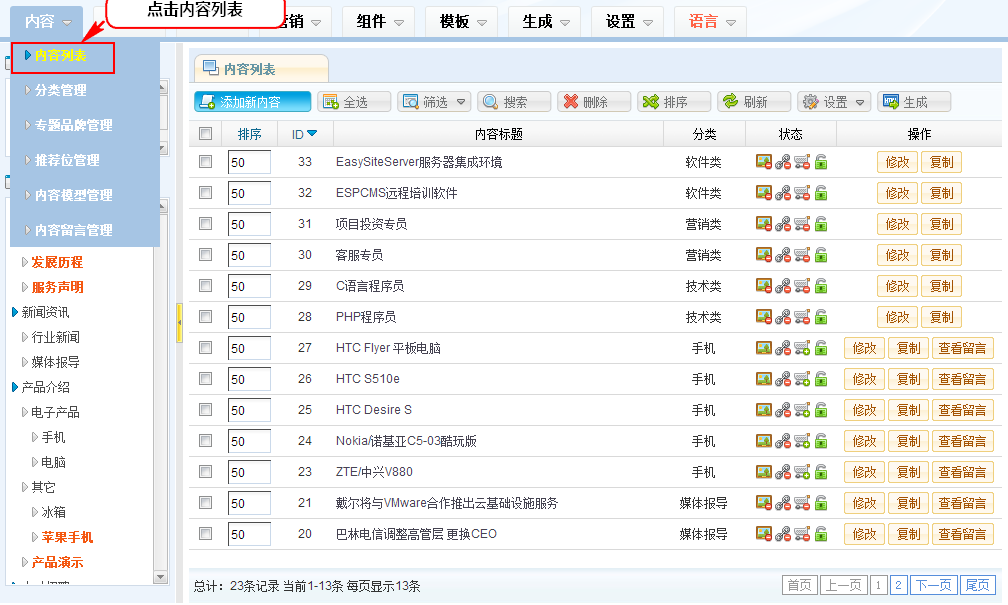Click the green lock icon for 客服专员 row
The image size is (1008, 605).
pyautogui.click(x=821, y=255)
